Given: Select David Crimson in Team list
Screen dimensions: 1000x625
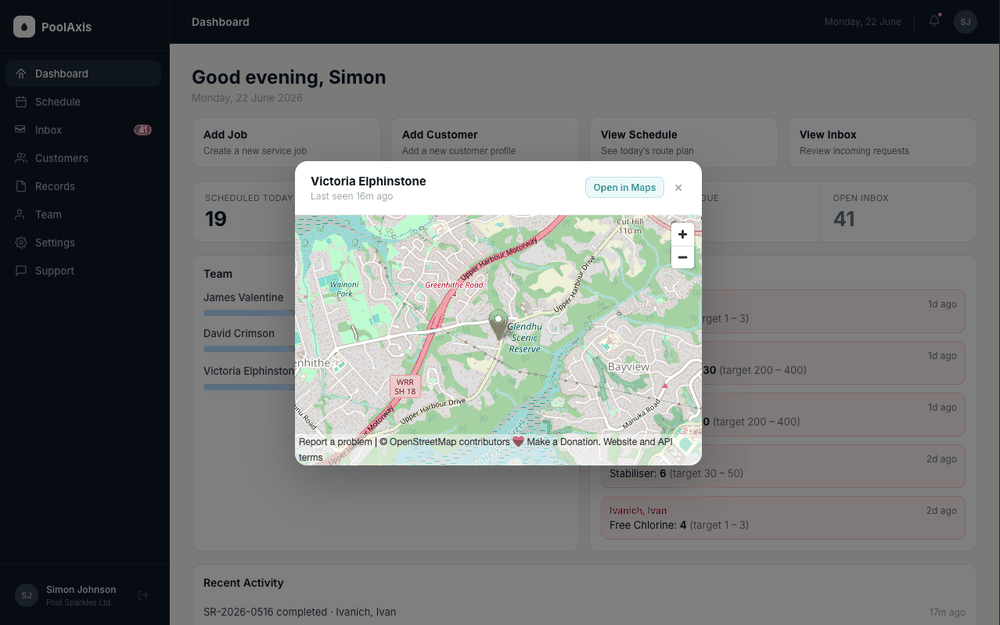Looking at the screenshot, I should (x=239, y=333).
